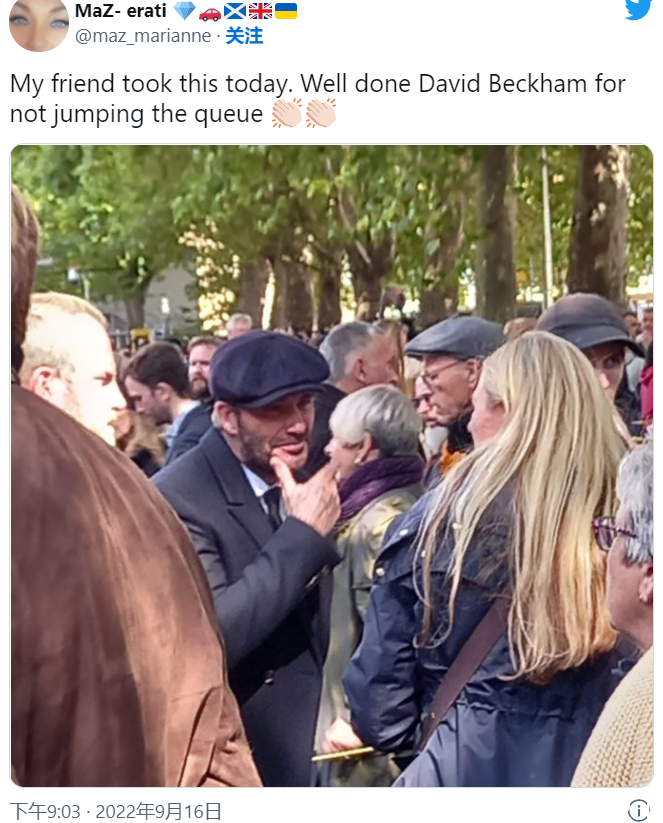The width and height of the screenshot is (663, 823).
Task: Follow the account via 关注 link
Action: pyautogui.click(x=244, y=36)
